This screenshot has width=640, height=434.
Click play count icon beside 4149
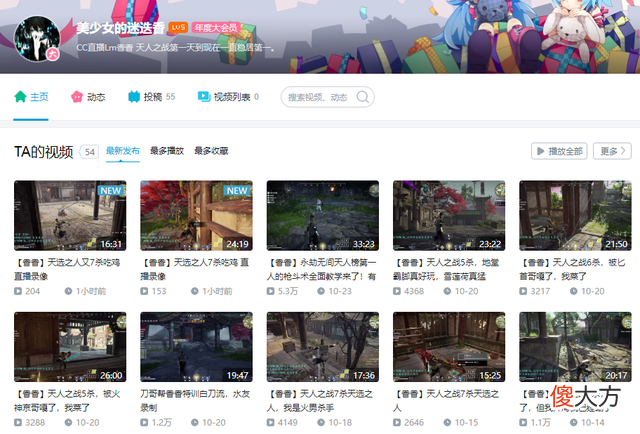271,423
